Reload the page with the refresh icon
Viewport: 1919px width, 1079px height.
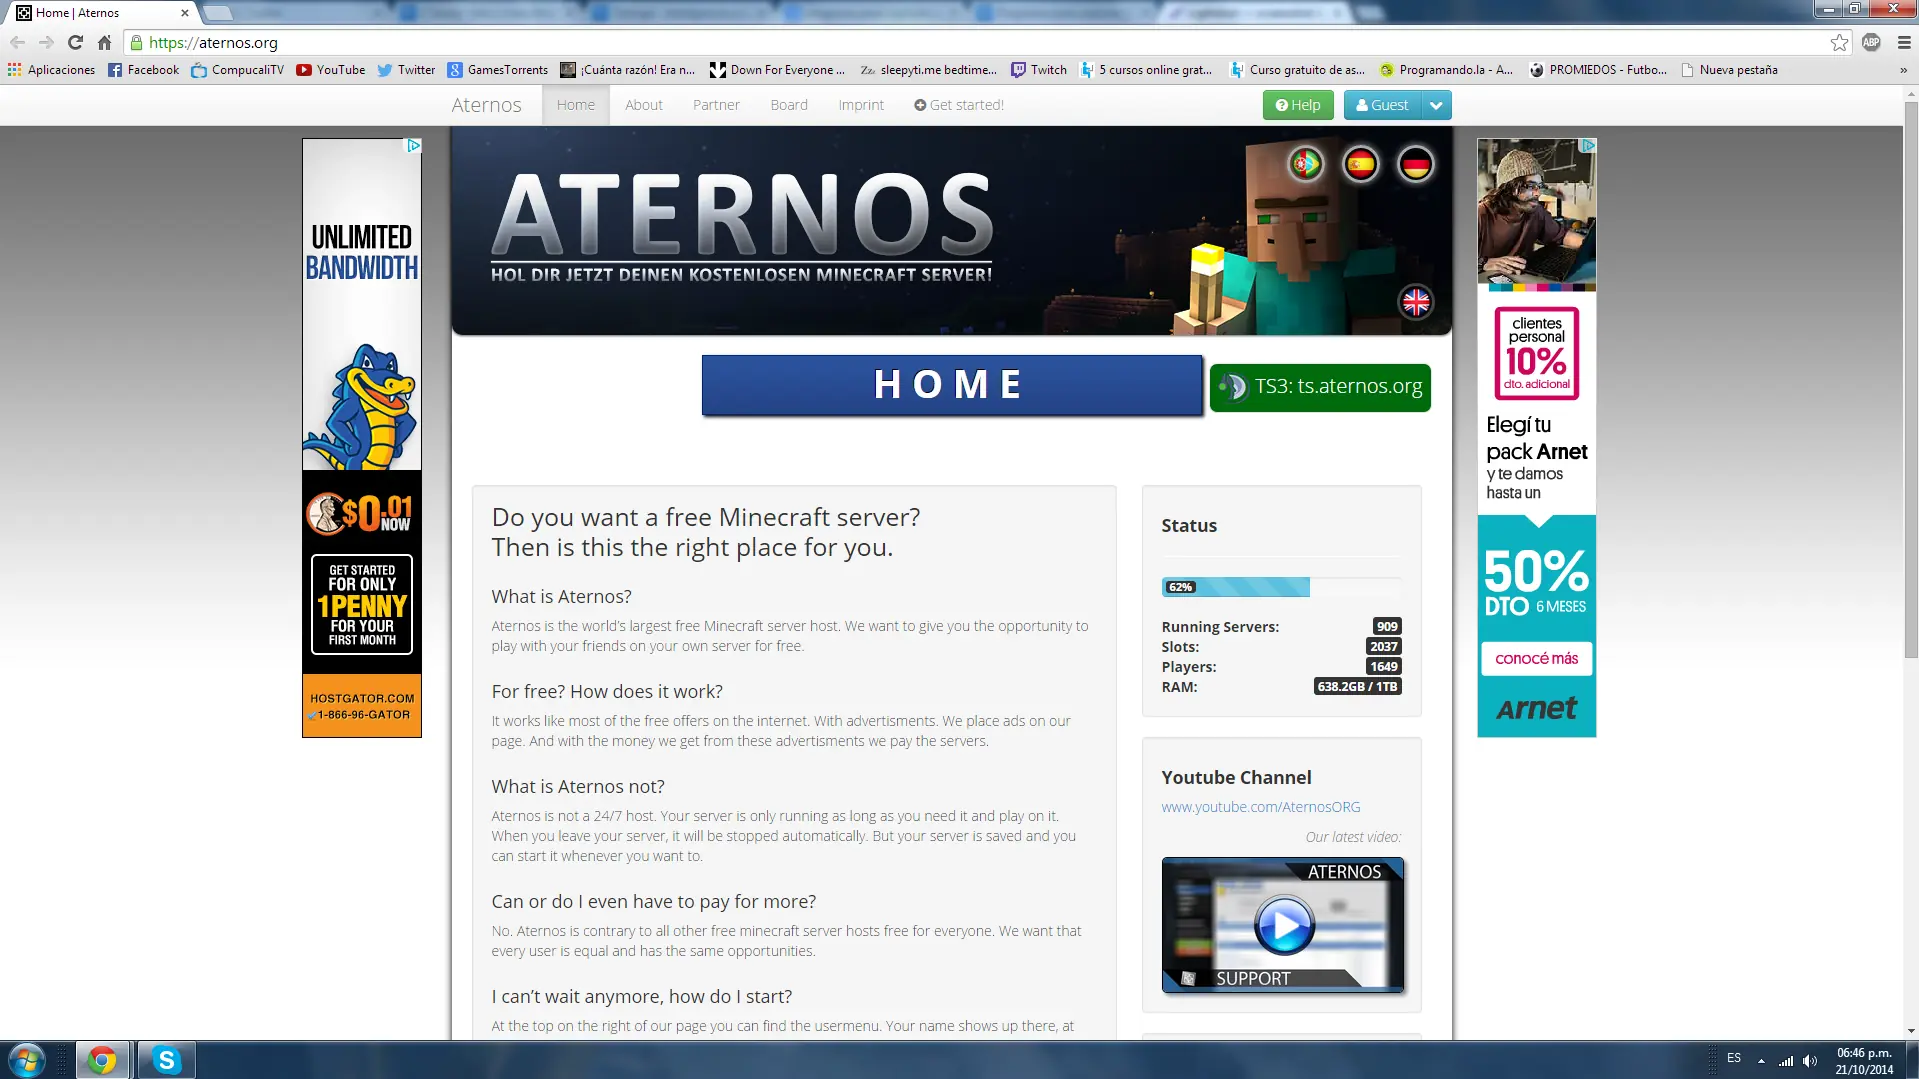[x=75, y=42]
